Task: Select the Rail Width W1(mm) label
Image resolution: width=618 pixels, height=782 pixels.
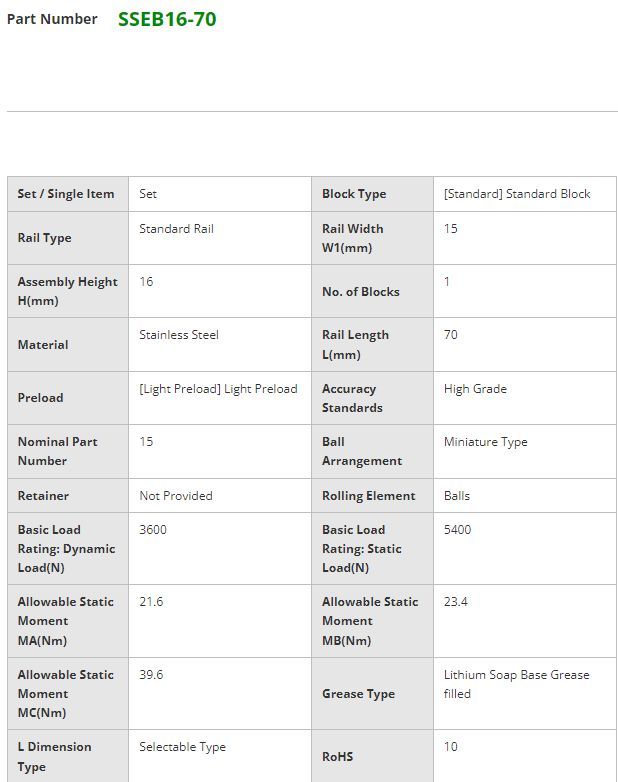Action: point(352,238)
